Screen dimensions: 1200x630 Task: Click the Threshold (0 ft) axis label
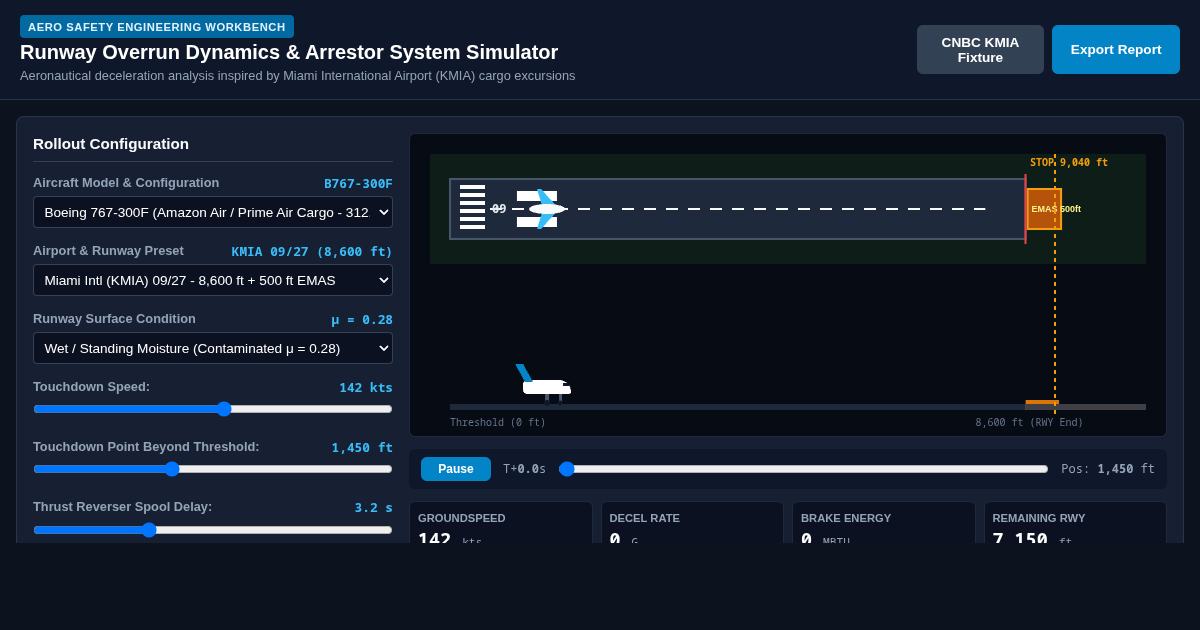click(x=498, y=422)
